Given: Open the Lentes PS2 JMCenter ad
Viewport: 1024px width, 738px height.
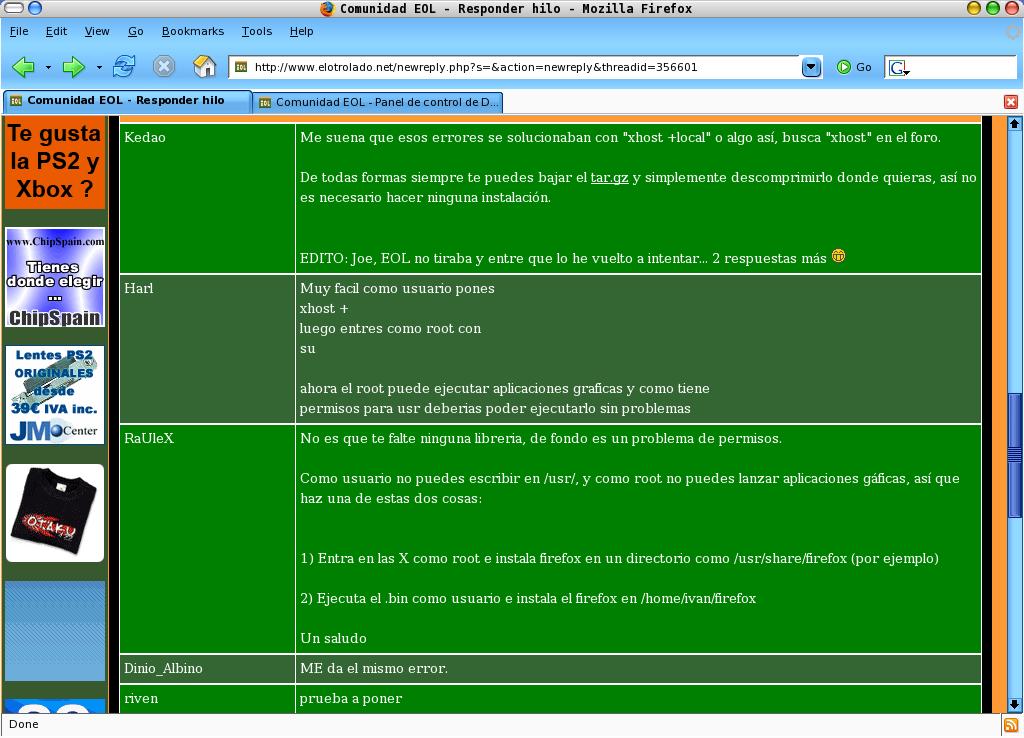Looking at the screenshot, I should (x=55, y=395).
